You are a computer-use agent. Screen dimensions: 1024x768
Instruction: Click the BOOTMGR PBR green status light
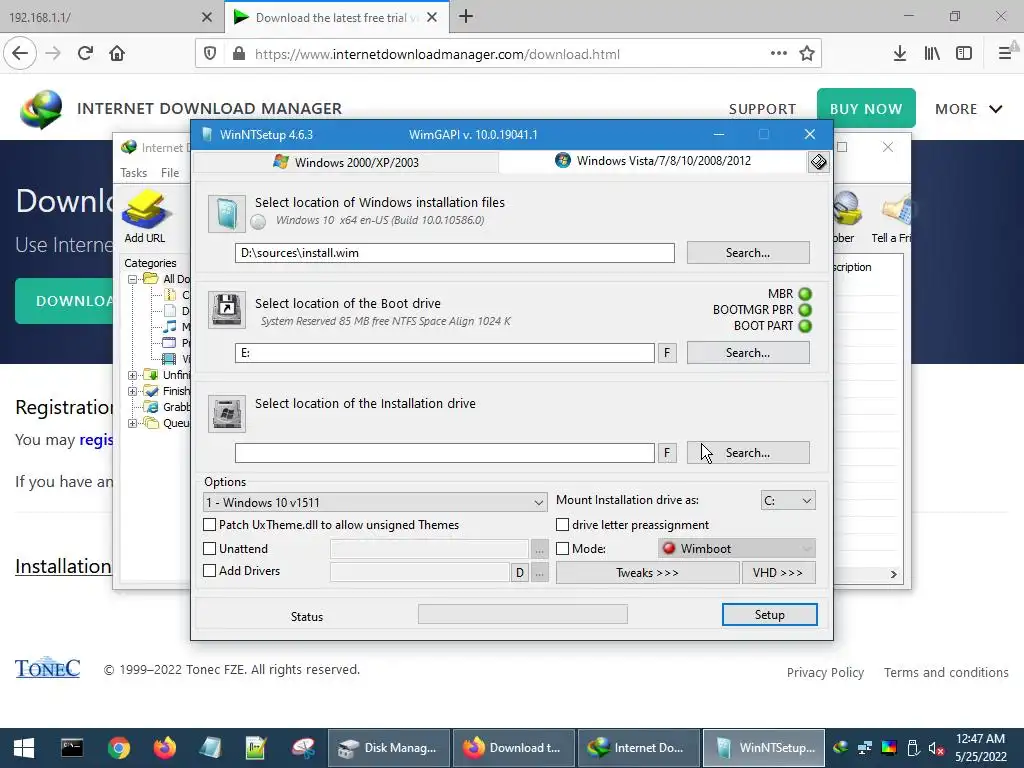coord(805,310)
